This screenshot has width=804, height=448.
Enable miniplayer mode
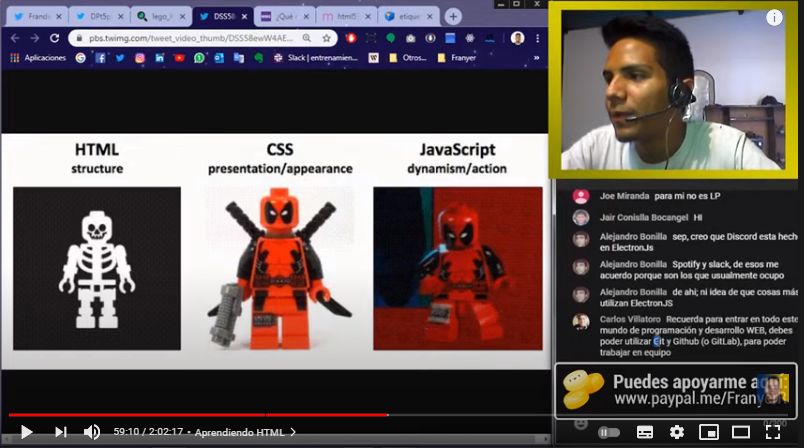709,433
